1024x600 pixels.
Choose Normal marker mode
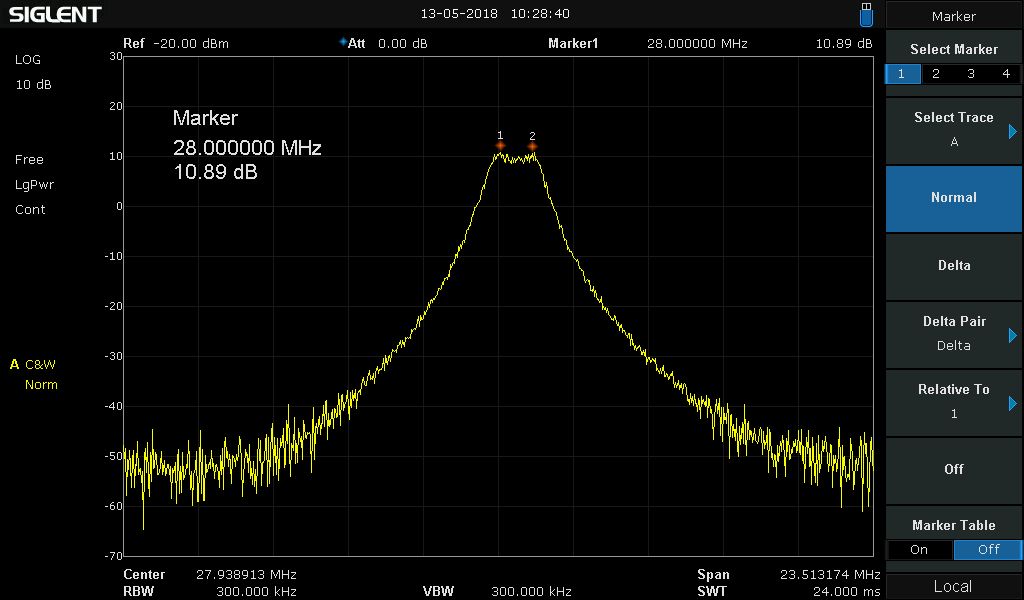[953, 198]
